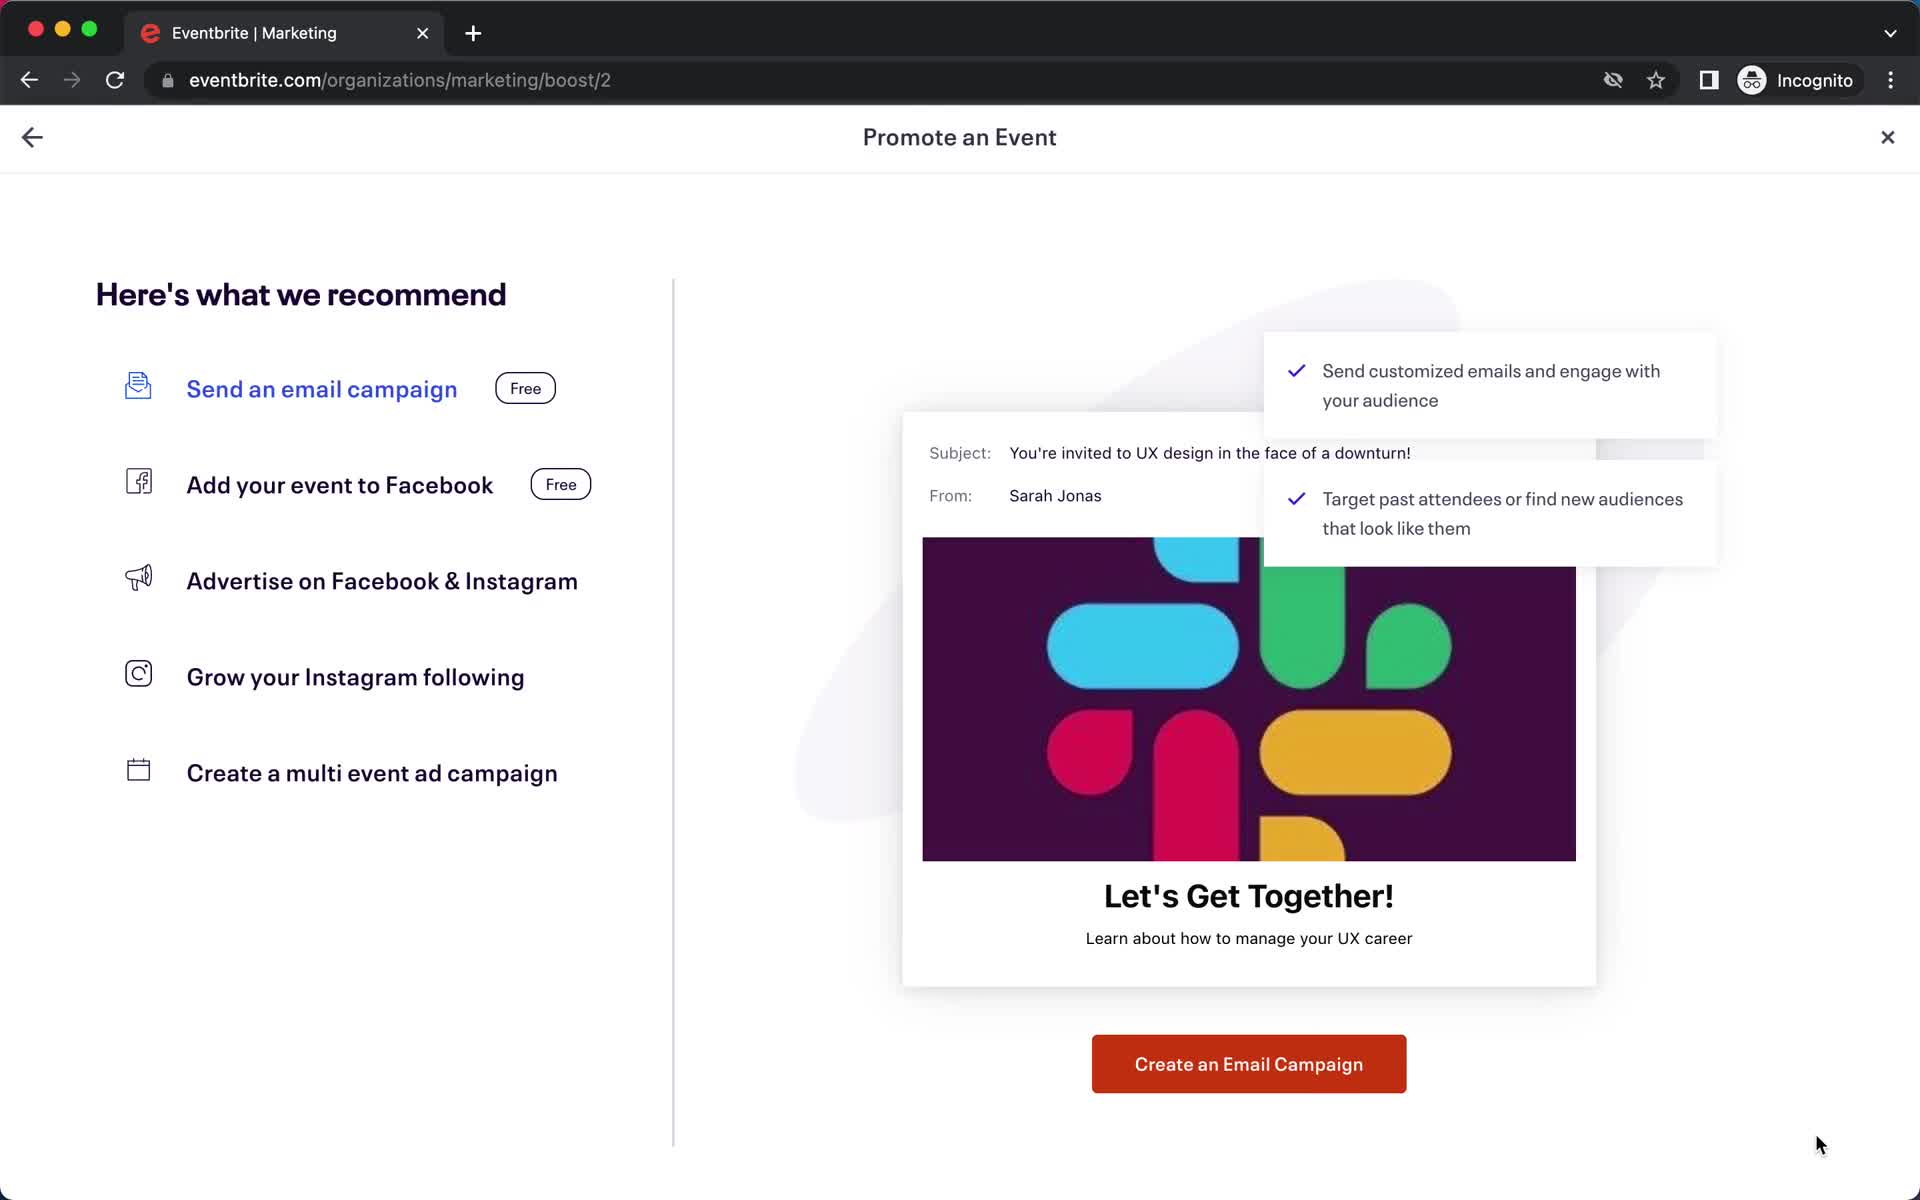The width and height of the screenshot is (1920, 1200).
Task: Expand new tab options via plus button
Action: coord(473,32)
